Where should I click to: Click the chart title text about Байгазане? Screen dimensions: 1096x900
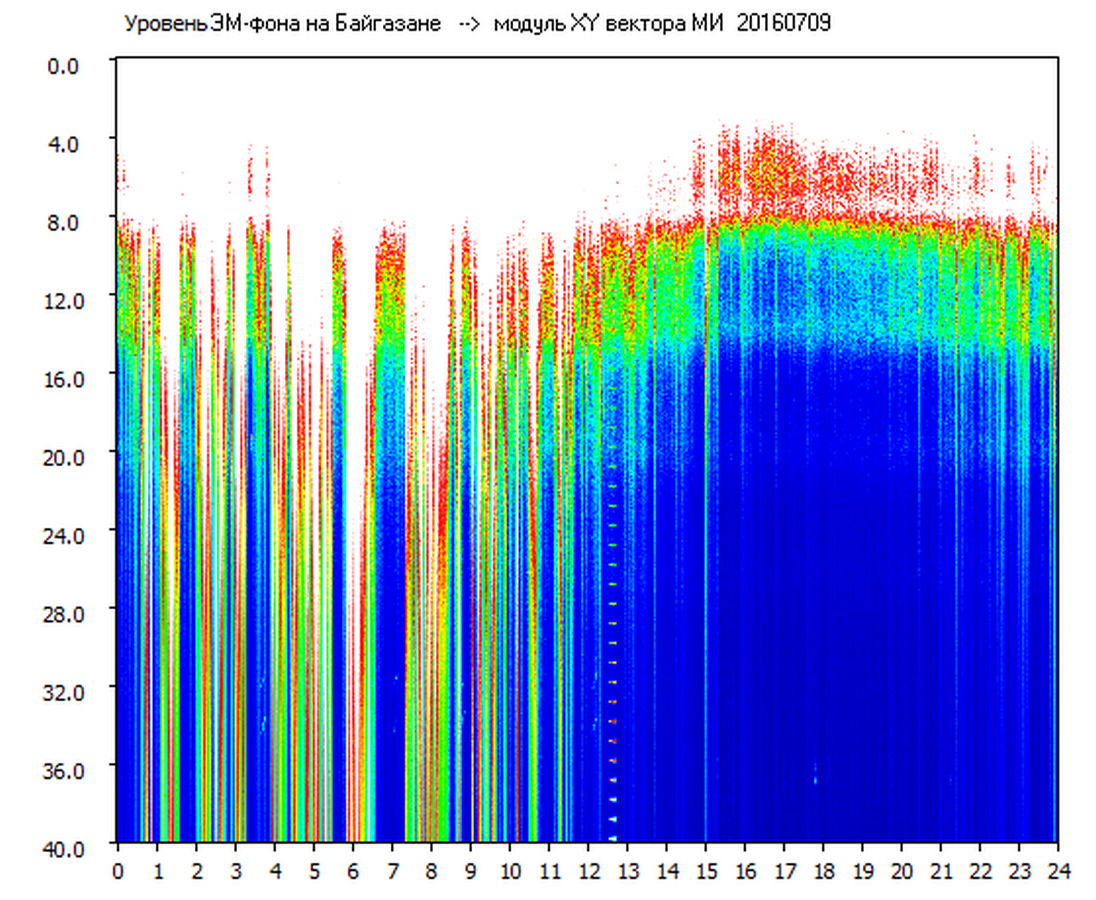(282, 24)
